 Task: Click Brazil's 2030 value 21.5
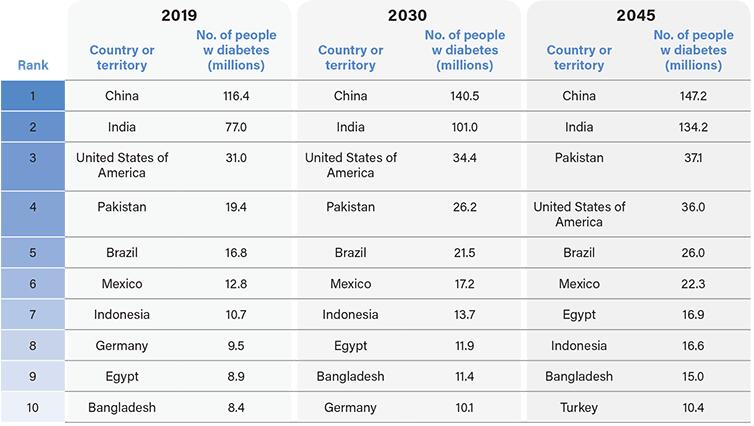coord(465,253)
